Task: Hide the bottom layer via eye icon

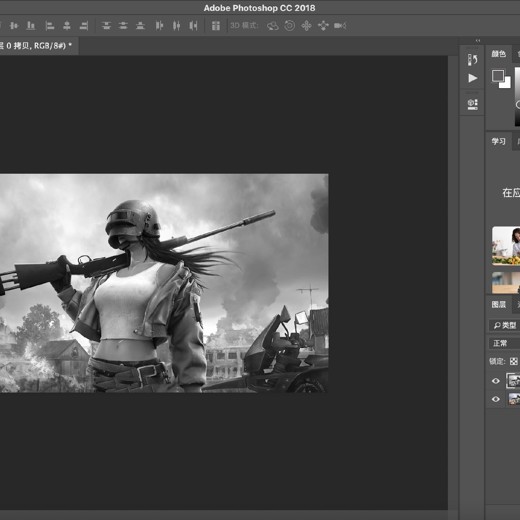Action: [496, 399]
